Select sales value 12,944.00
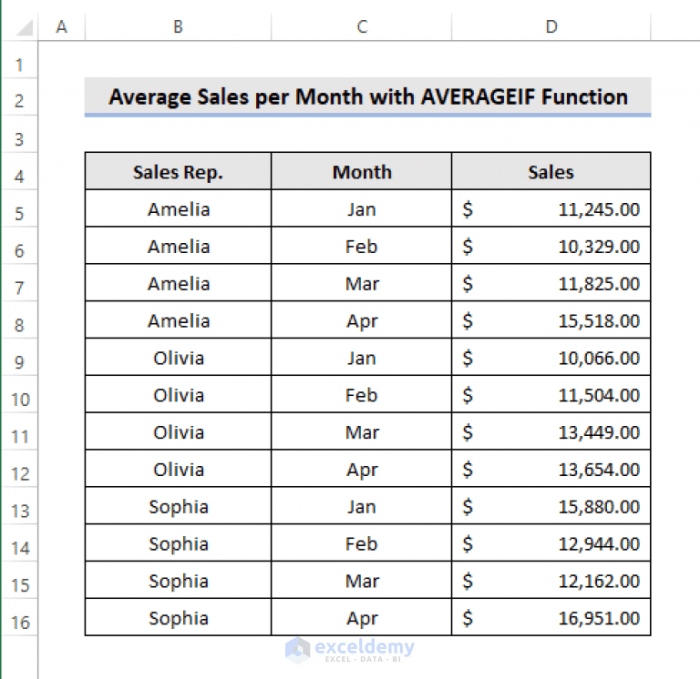This screenshot has height=679, width=700. [551, 543]
